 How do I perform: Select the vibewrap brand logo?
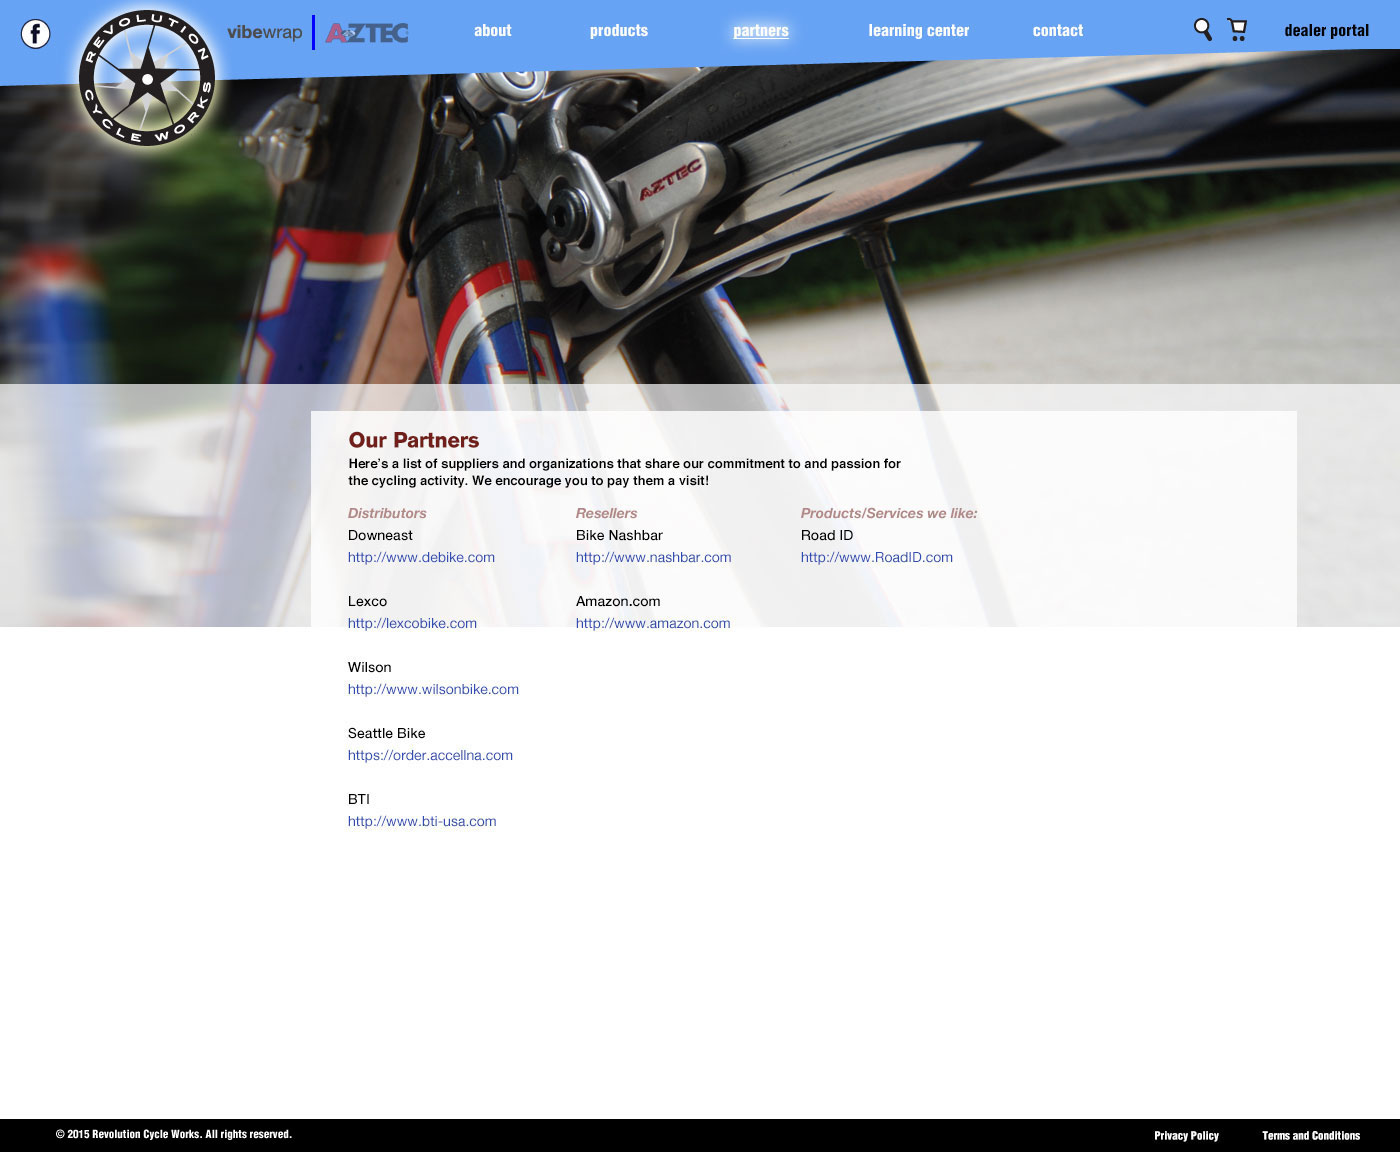[x=265, y=31]
